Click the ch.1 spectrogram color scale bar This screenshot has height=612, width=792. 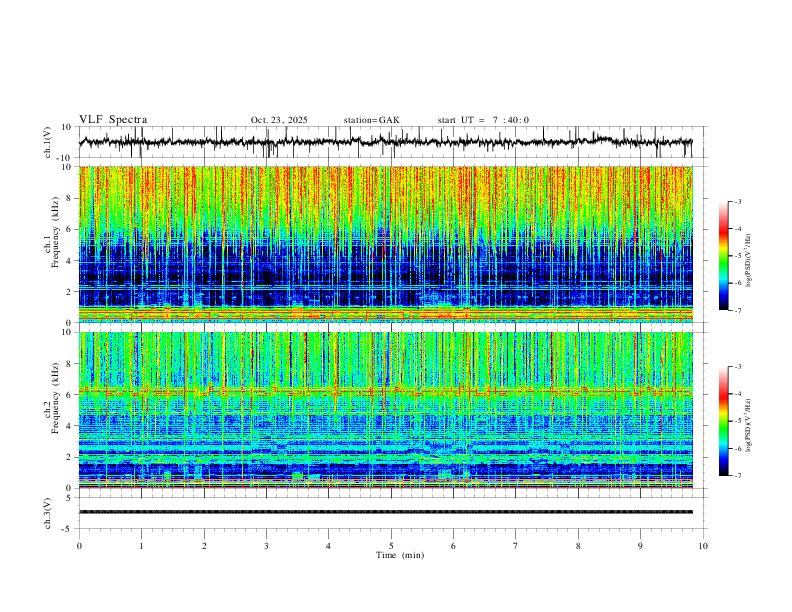[x=723, y=256]
